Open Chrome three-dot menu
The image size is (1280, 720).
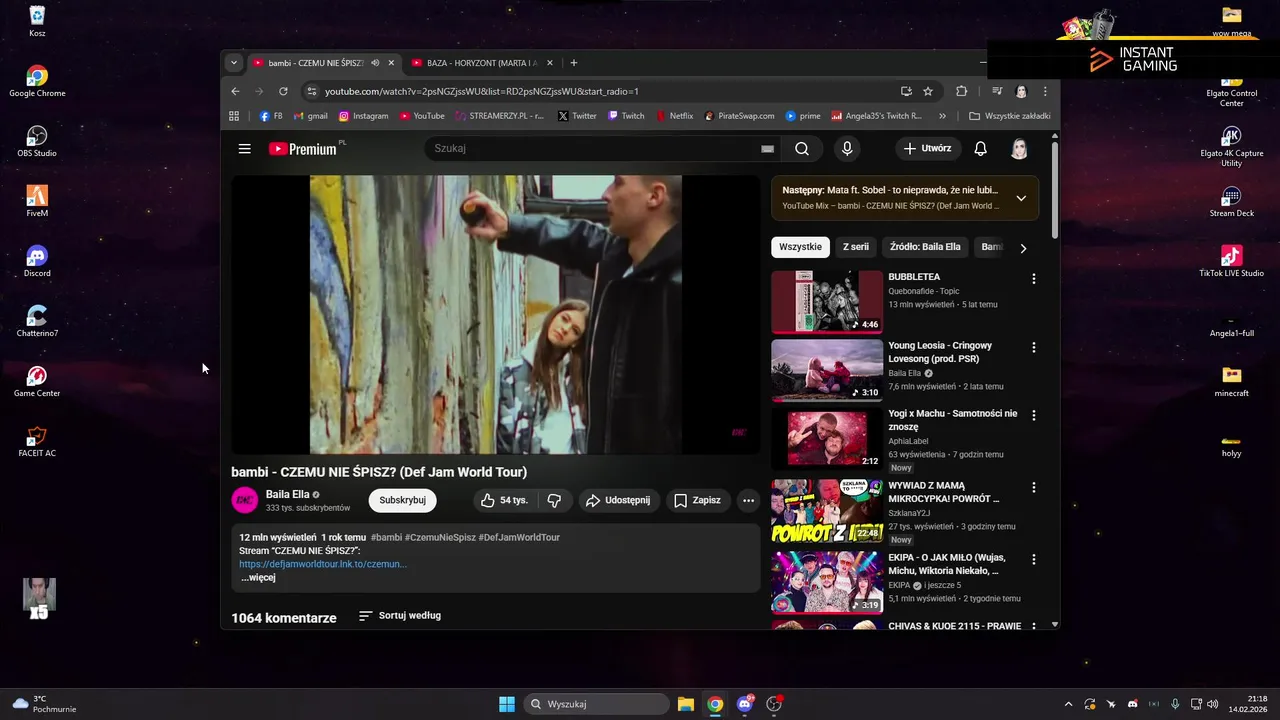click(x=1045, y=91)
